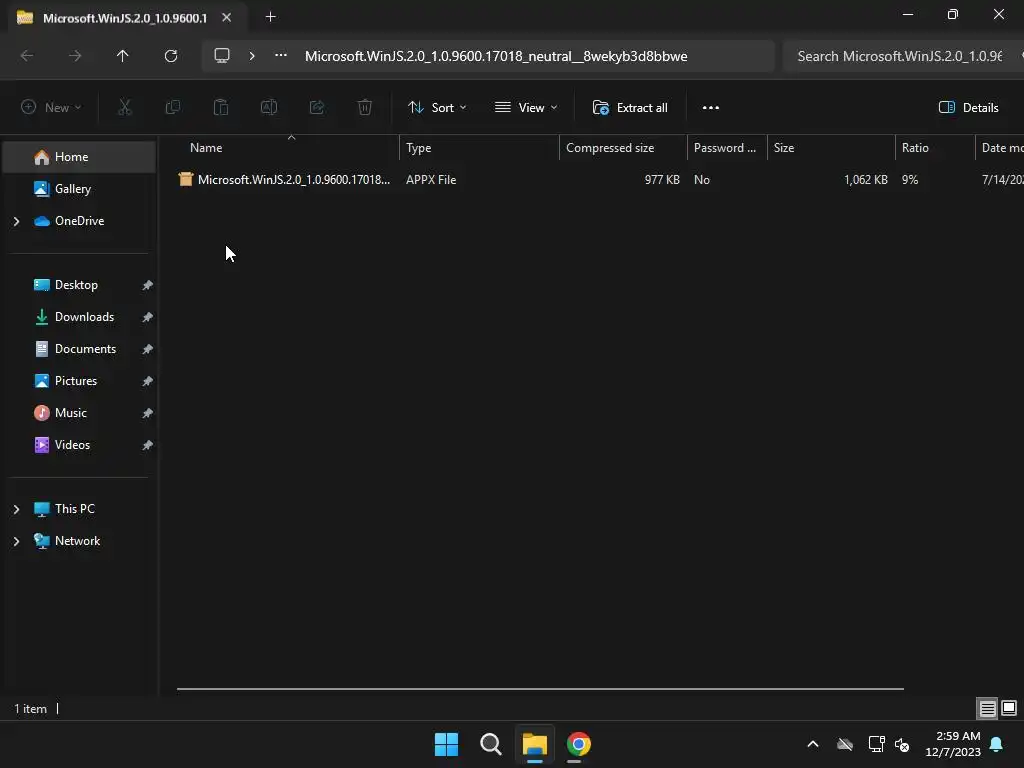
Task: Open the Windows Start menu
Action: 447,744
